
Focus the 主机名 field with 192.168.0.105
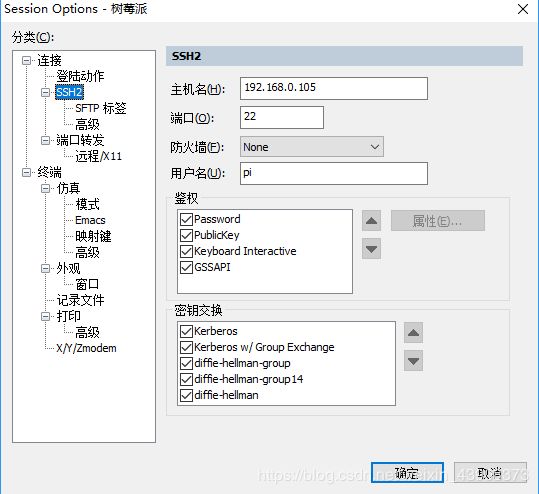333,89
